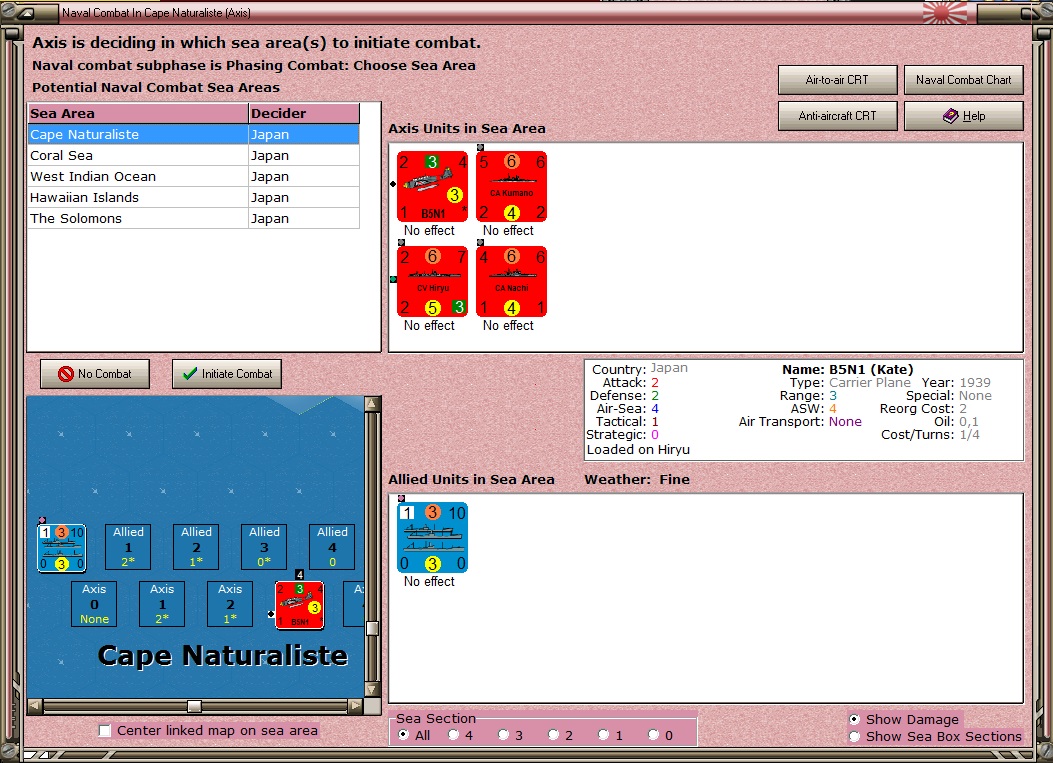Select the Allied convoy unit in Allied units panel
The height and width of the screenshot is (763, 1053).
(432, 537)
